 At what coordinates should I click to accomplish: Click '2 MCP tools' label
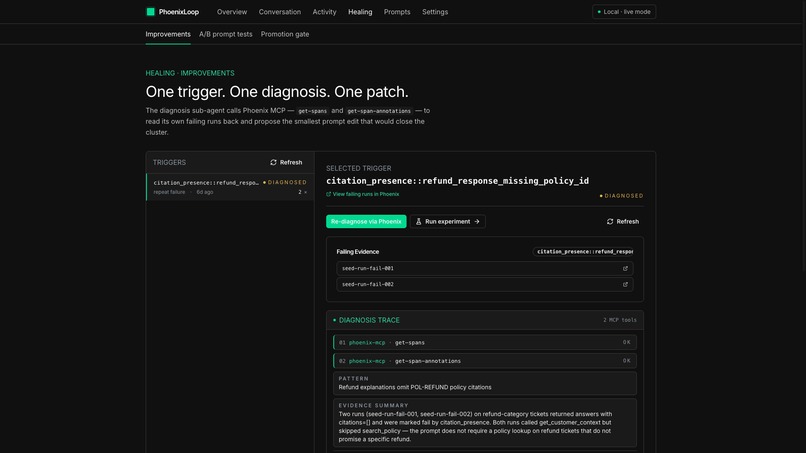point(620,320)
